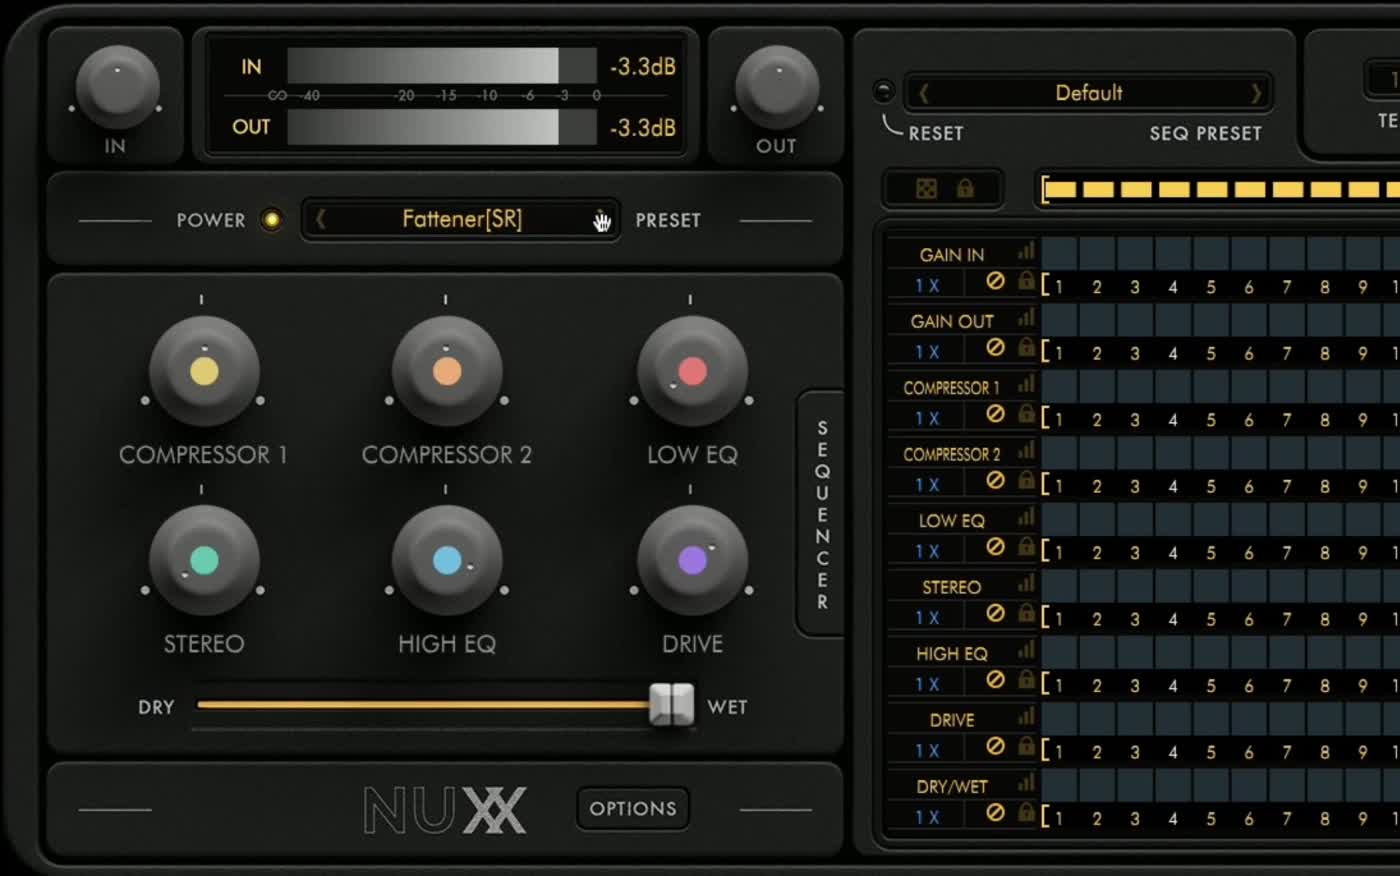Click the bars icon in the DRY/WET row
Viewport: 1400px width, 876px height.
click(x=1026, y=784)
